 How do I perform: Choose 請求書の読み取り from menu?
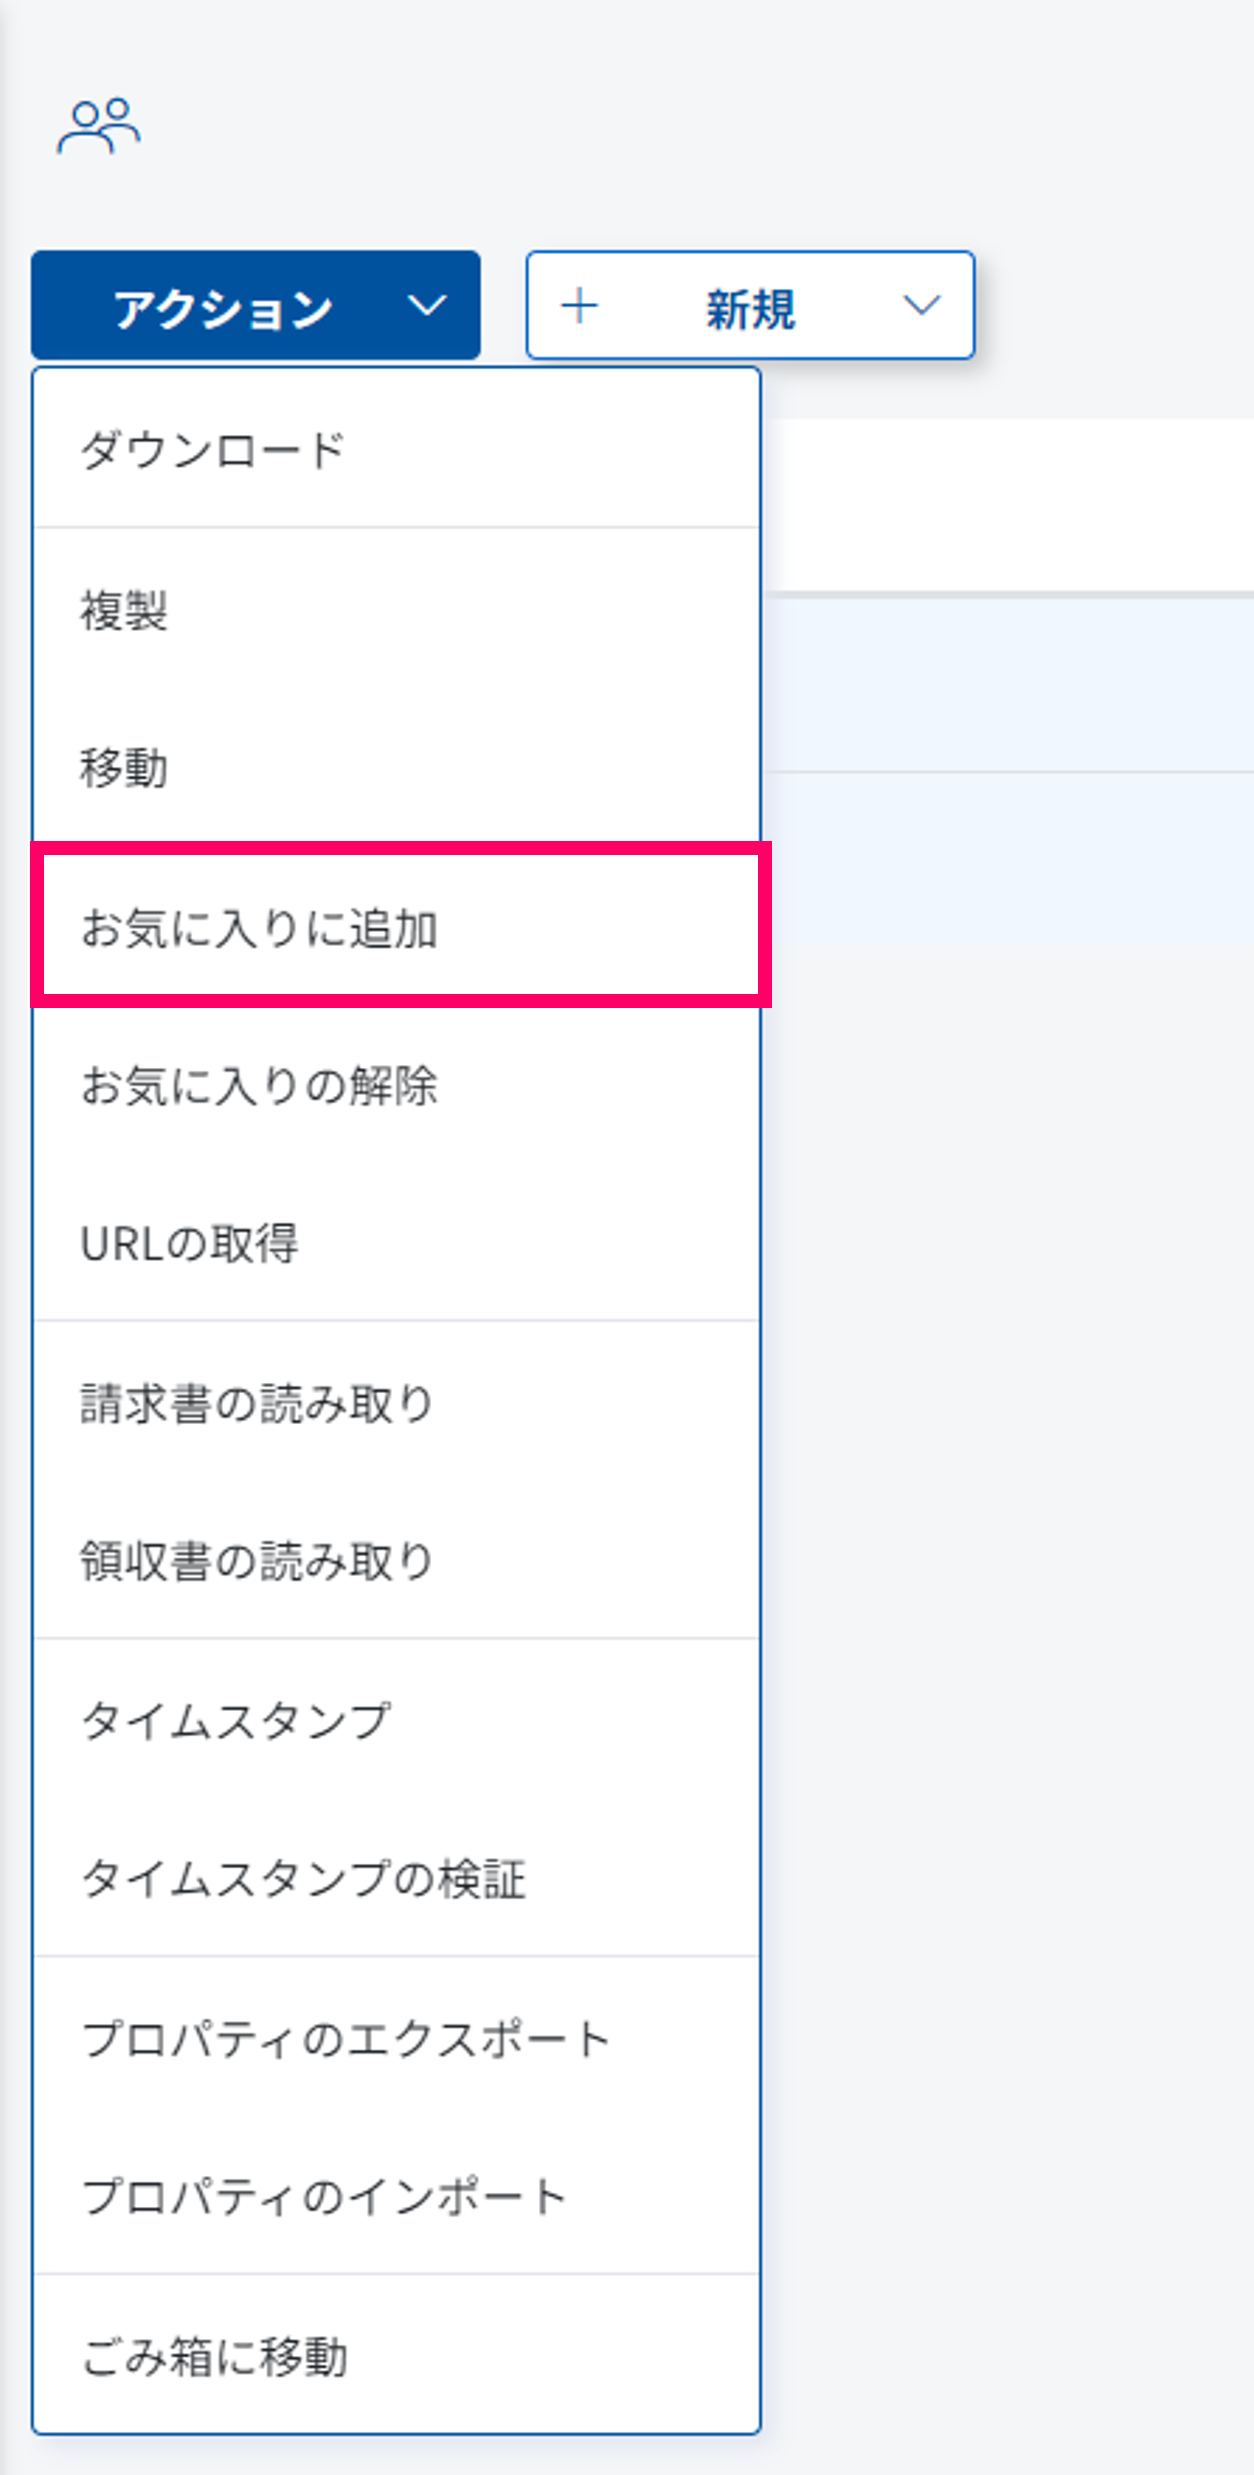point(256,1403)
